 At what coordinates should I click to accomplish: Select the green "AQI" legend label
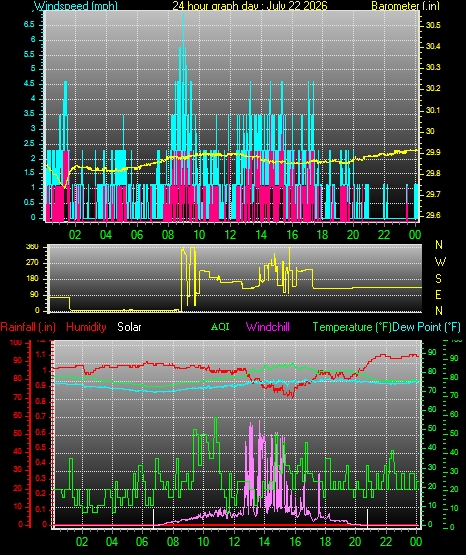click(x=220, y=326)
